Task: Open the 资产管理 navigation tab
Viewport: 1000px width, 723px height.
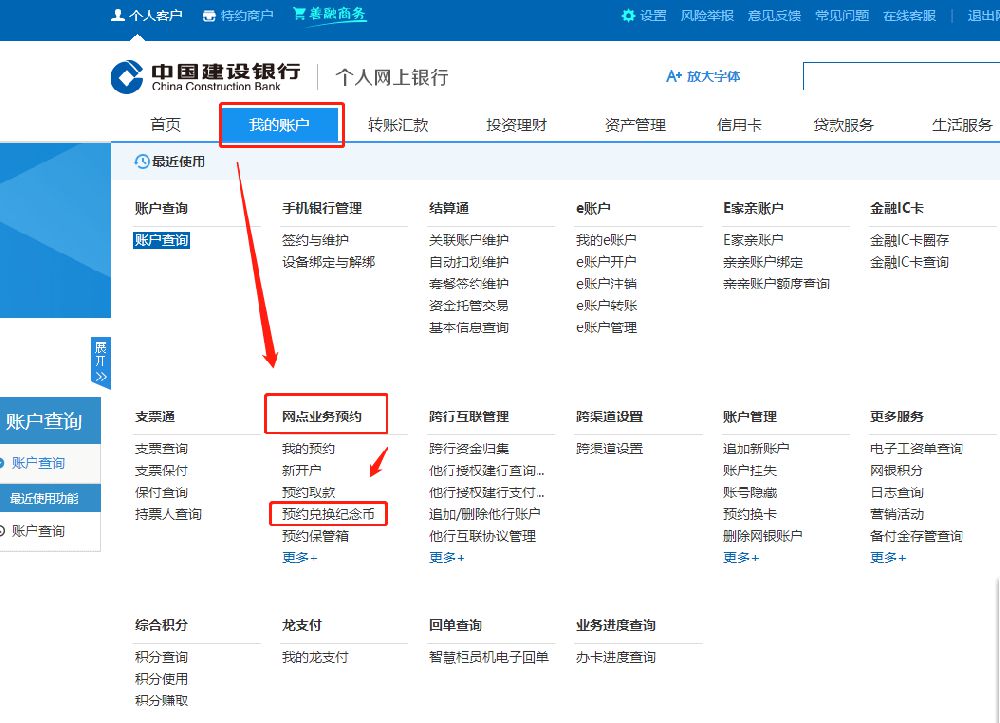Action: coord(635,125)
